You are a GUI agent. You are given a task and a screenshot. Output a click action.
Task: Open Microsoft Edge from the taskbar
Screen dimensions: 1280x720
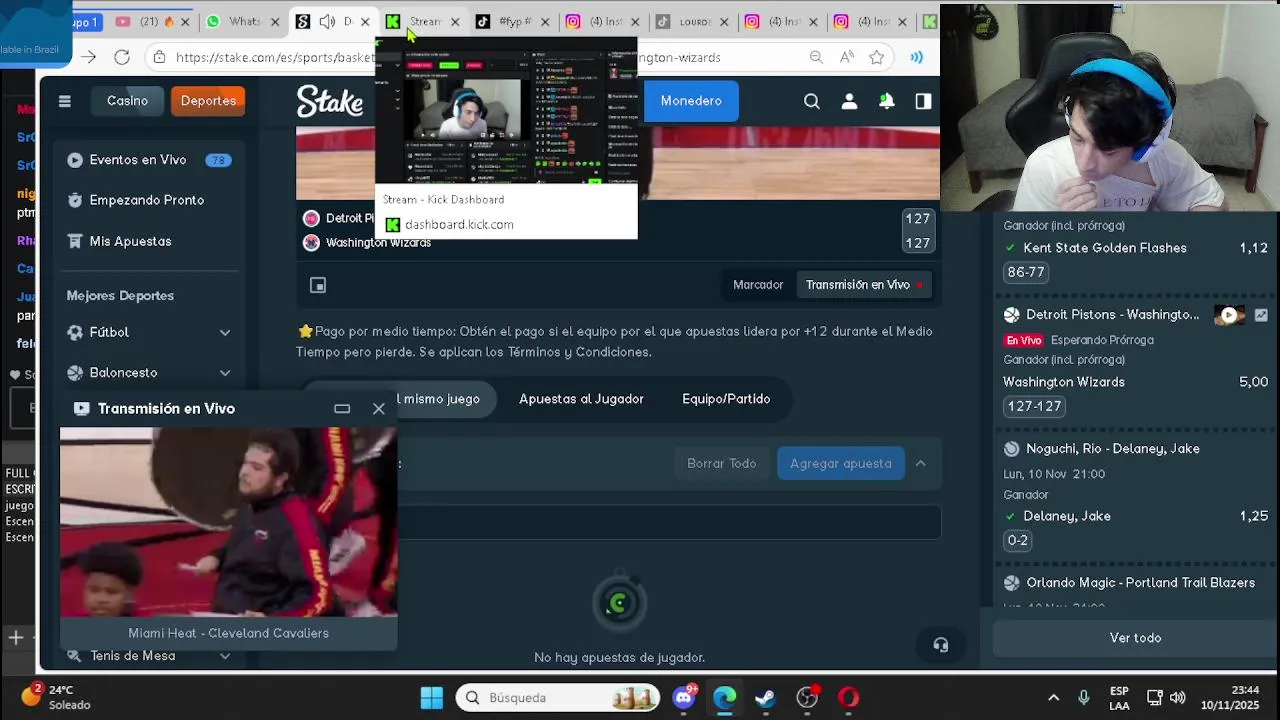pos(725,697)
